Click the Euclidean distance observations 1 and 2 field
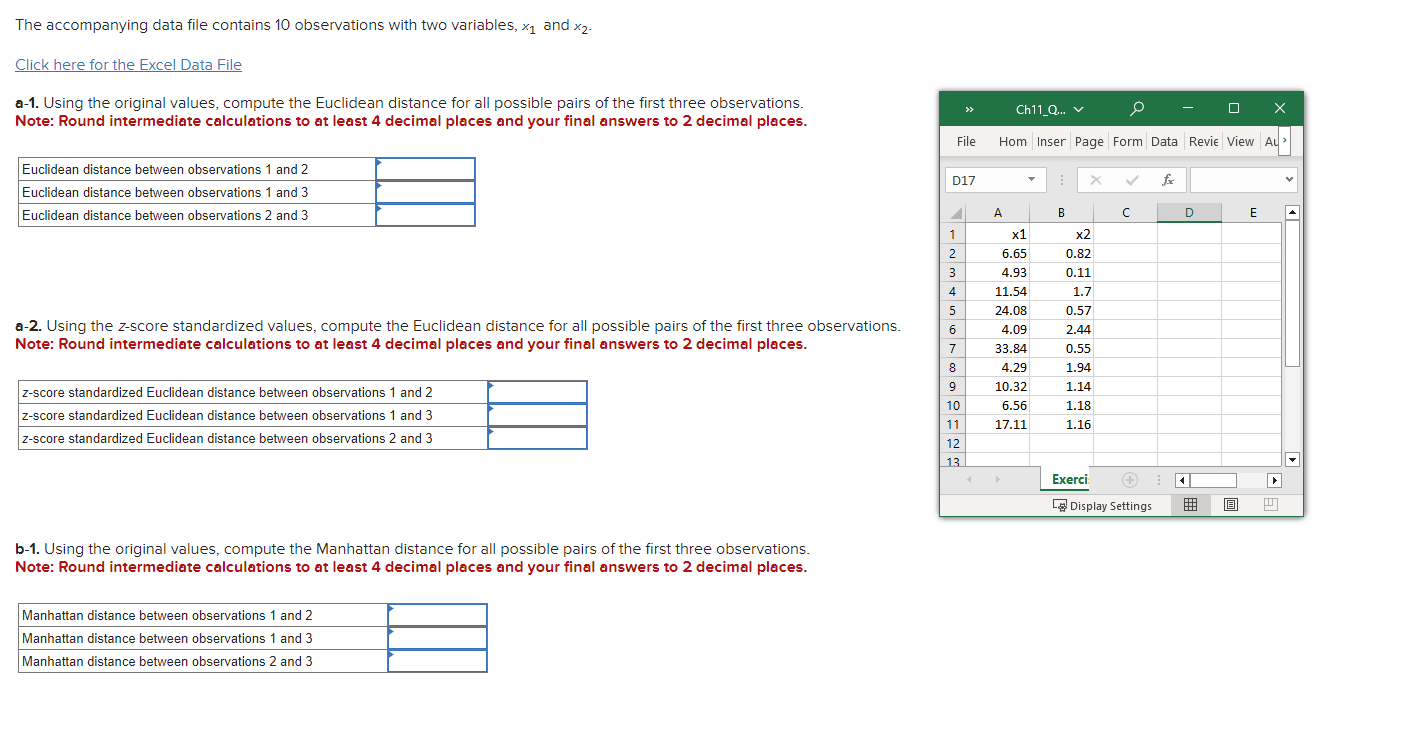 [x=424, y=168]
